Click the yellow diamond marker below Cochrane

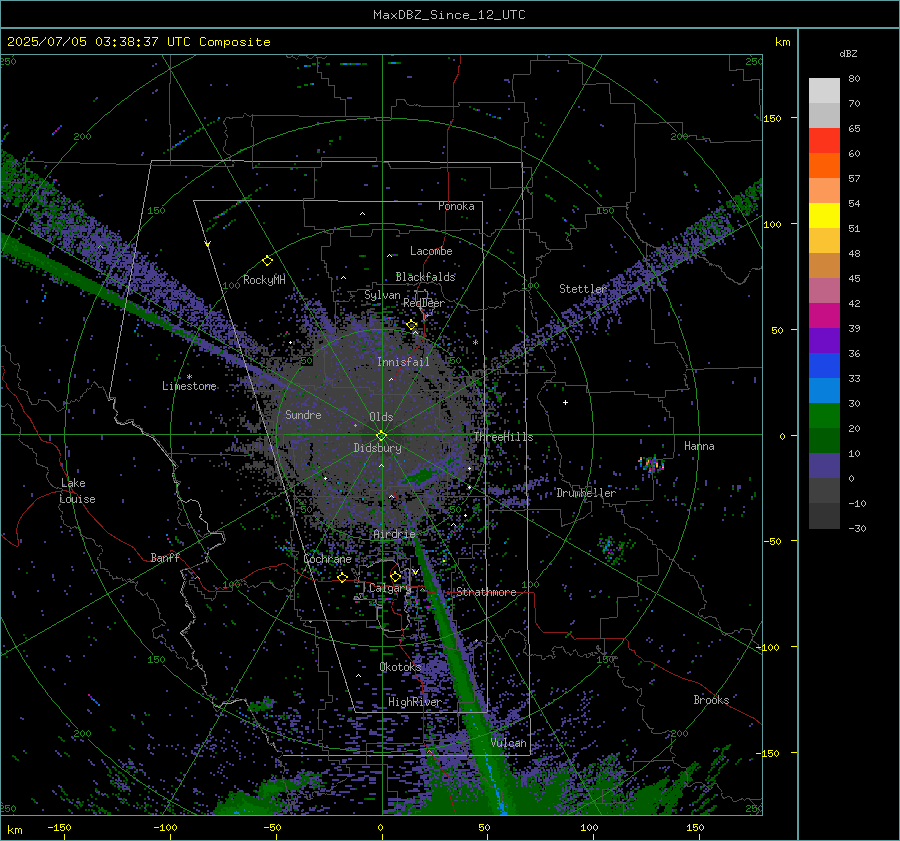click(x=342, y=577)
